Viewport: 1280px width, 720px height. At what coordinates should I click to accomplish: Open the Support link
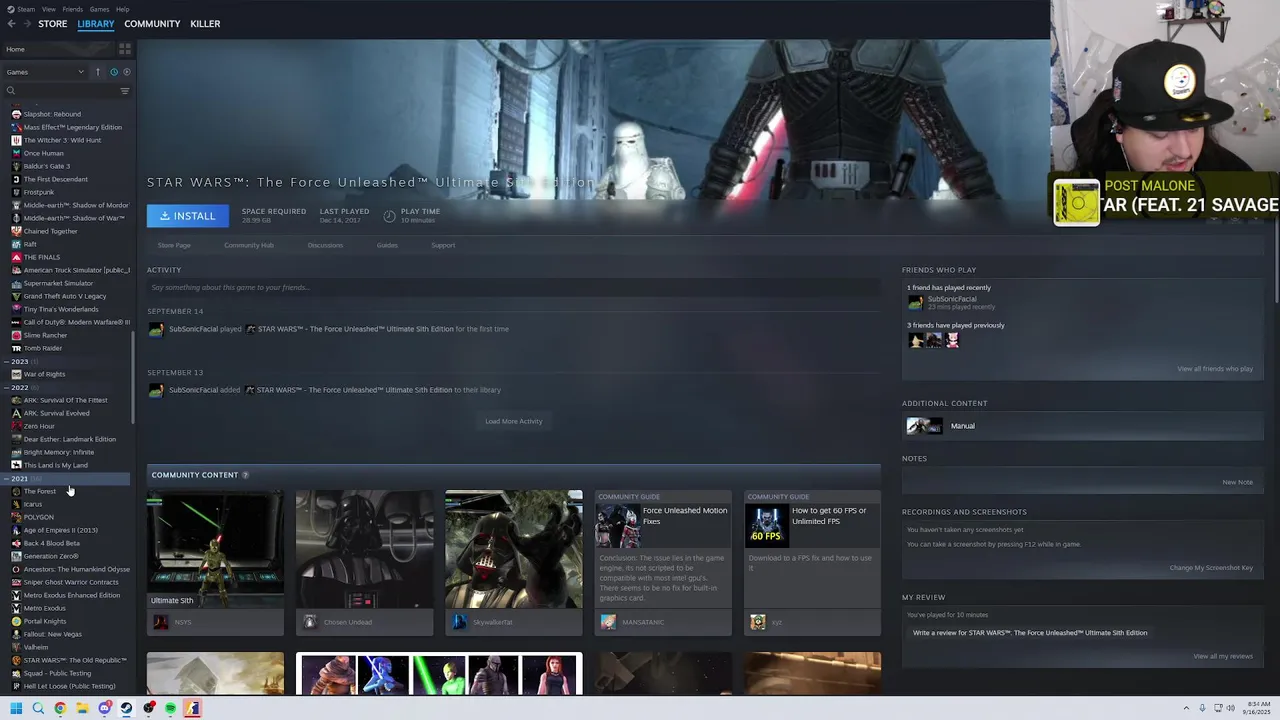(x=443, y=245)
